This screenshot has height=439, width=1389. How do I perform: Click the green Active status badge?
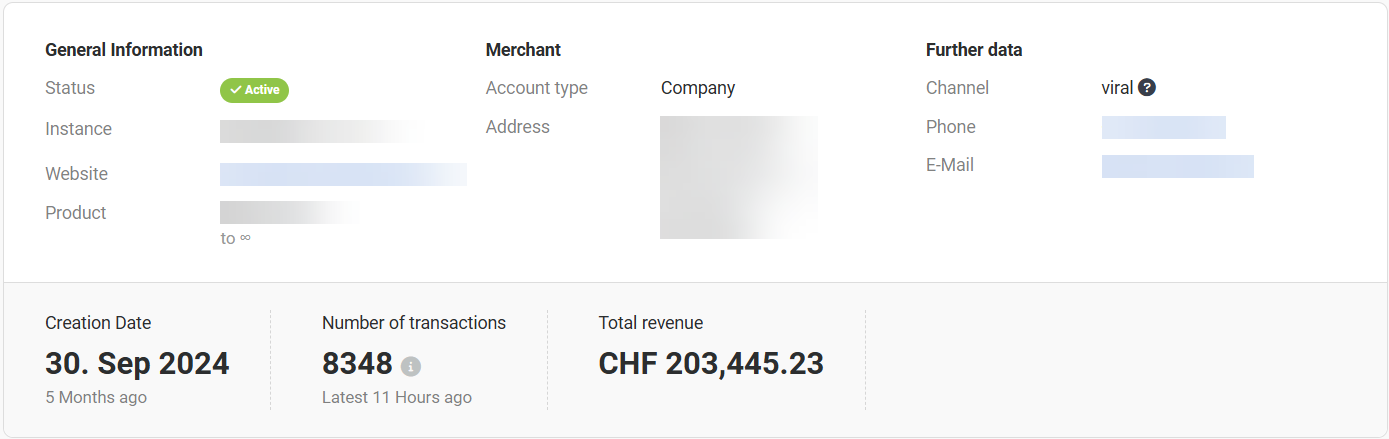[254, 90]
